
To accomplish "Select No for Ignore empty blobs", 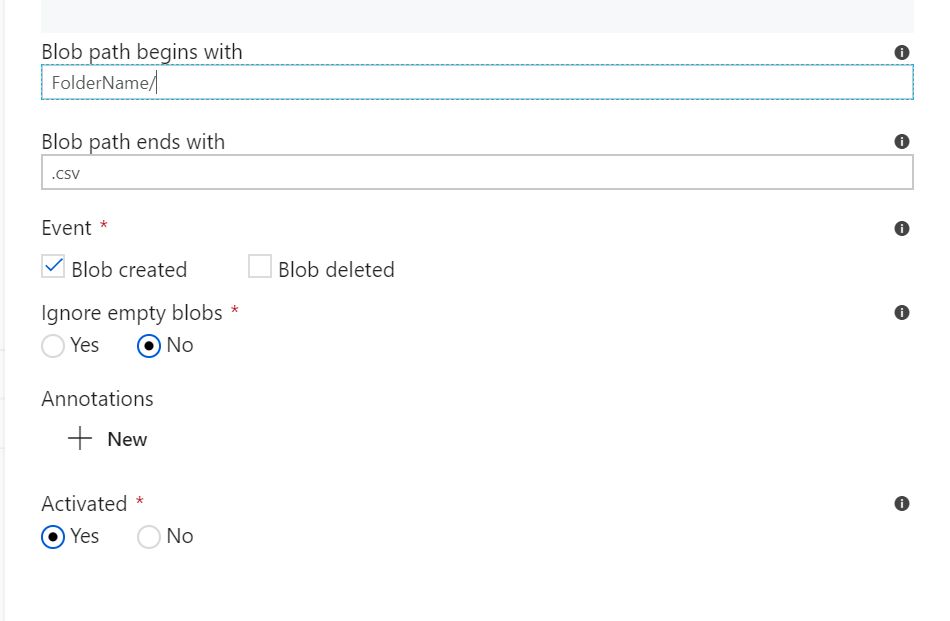I will pos(149,346).
